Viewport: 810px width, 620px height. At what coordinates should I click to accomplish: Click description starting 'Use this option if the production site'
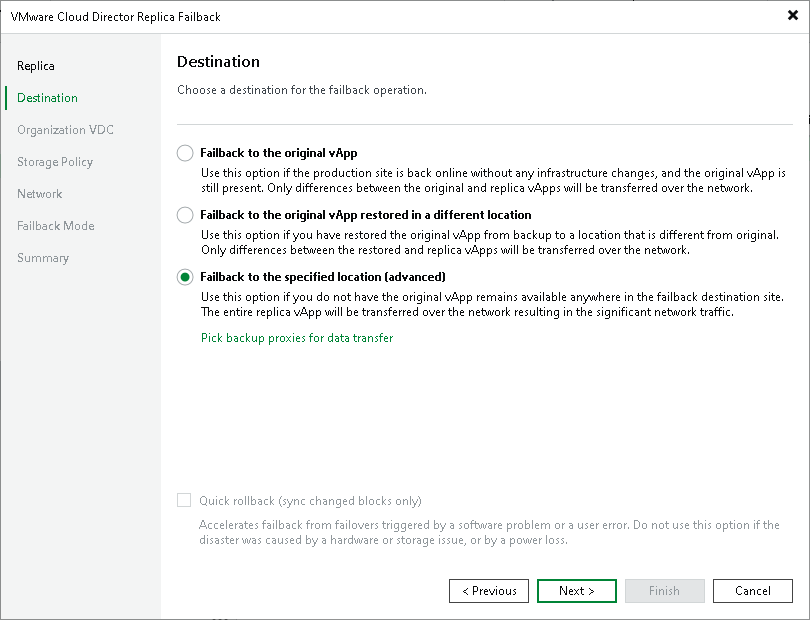(493, 180)
